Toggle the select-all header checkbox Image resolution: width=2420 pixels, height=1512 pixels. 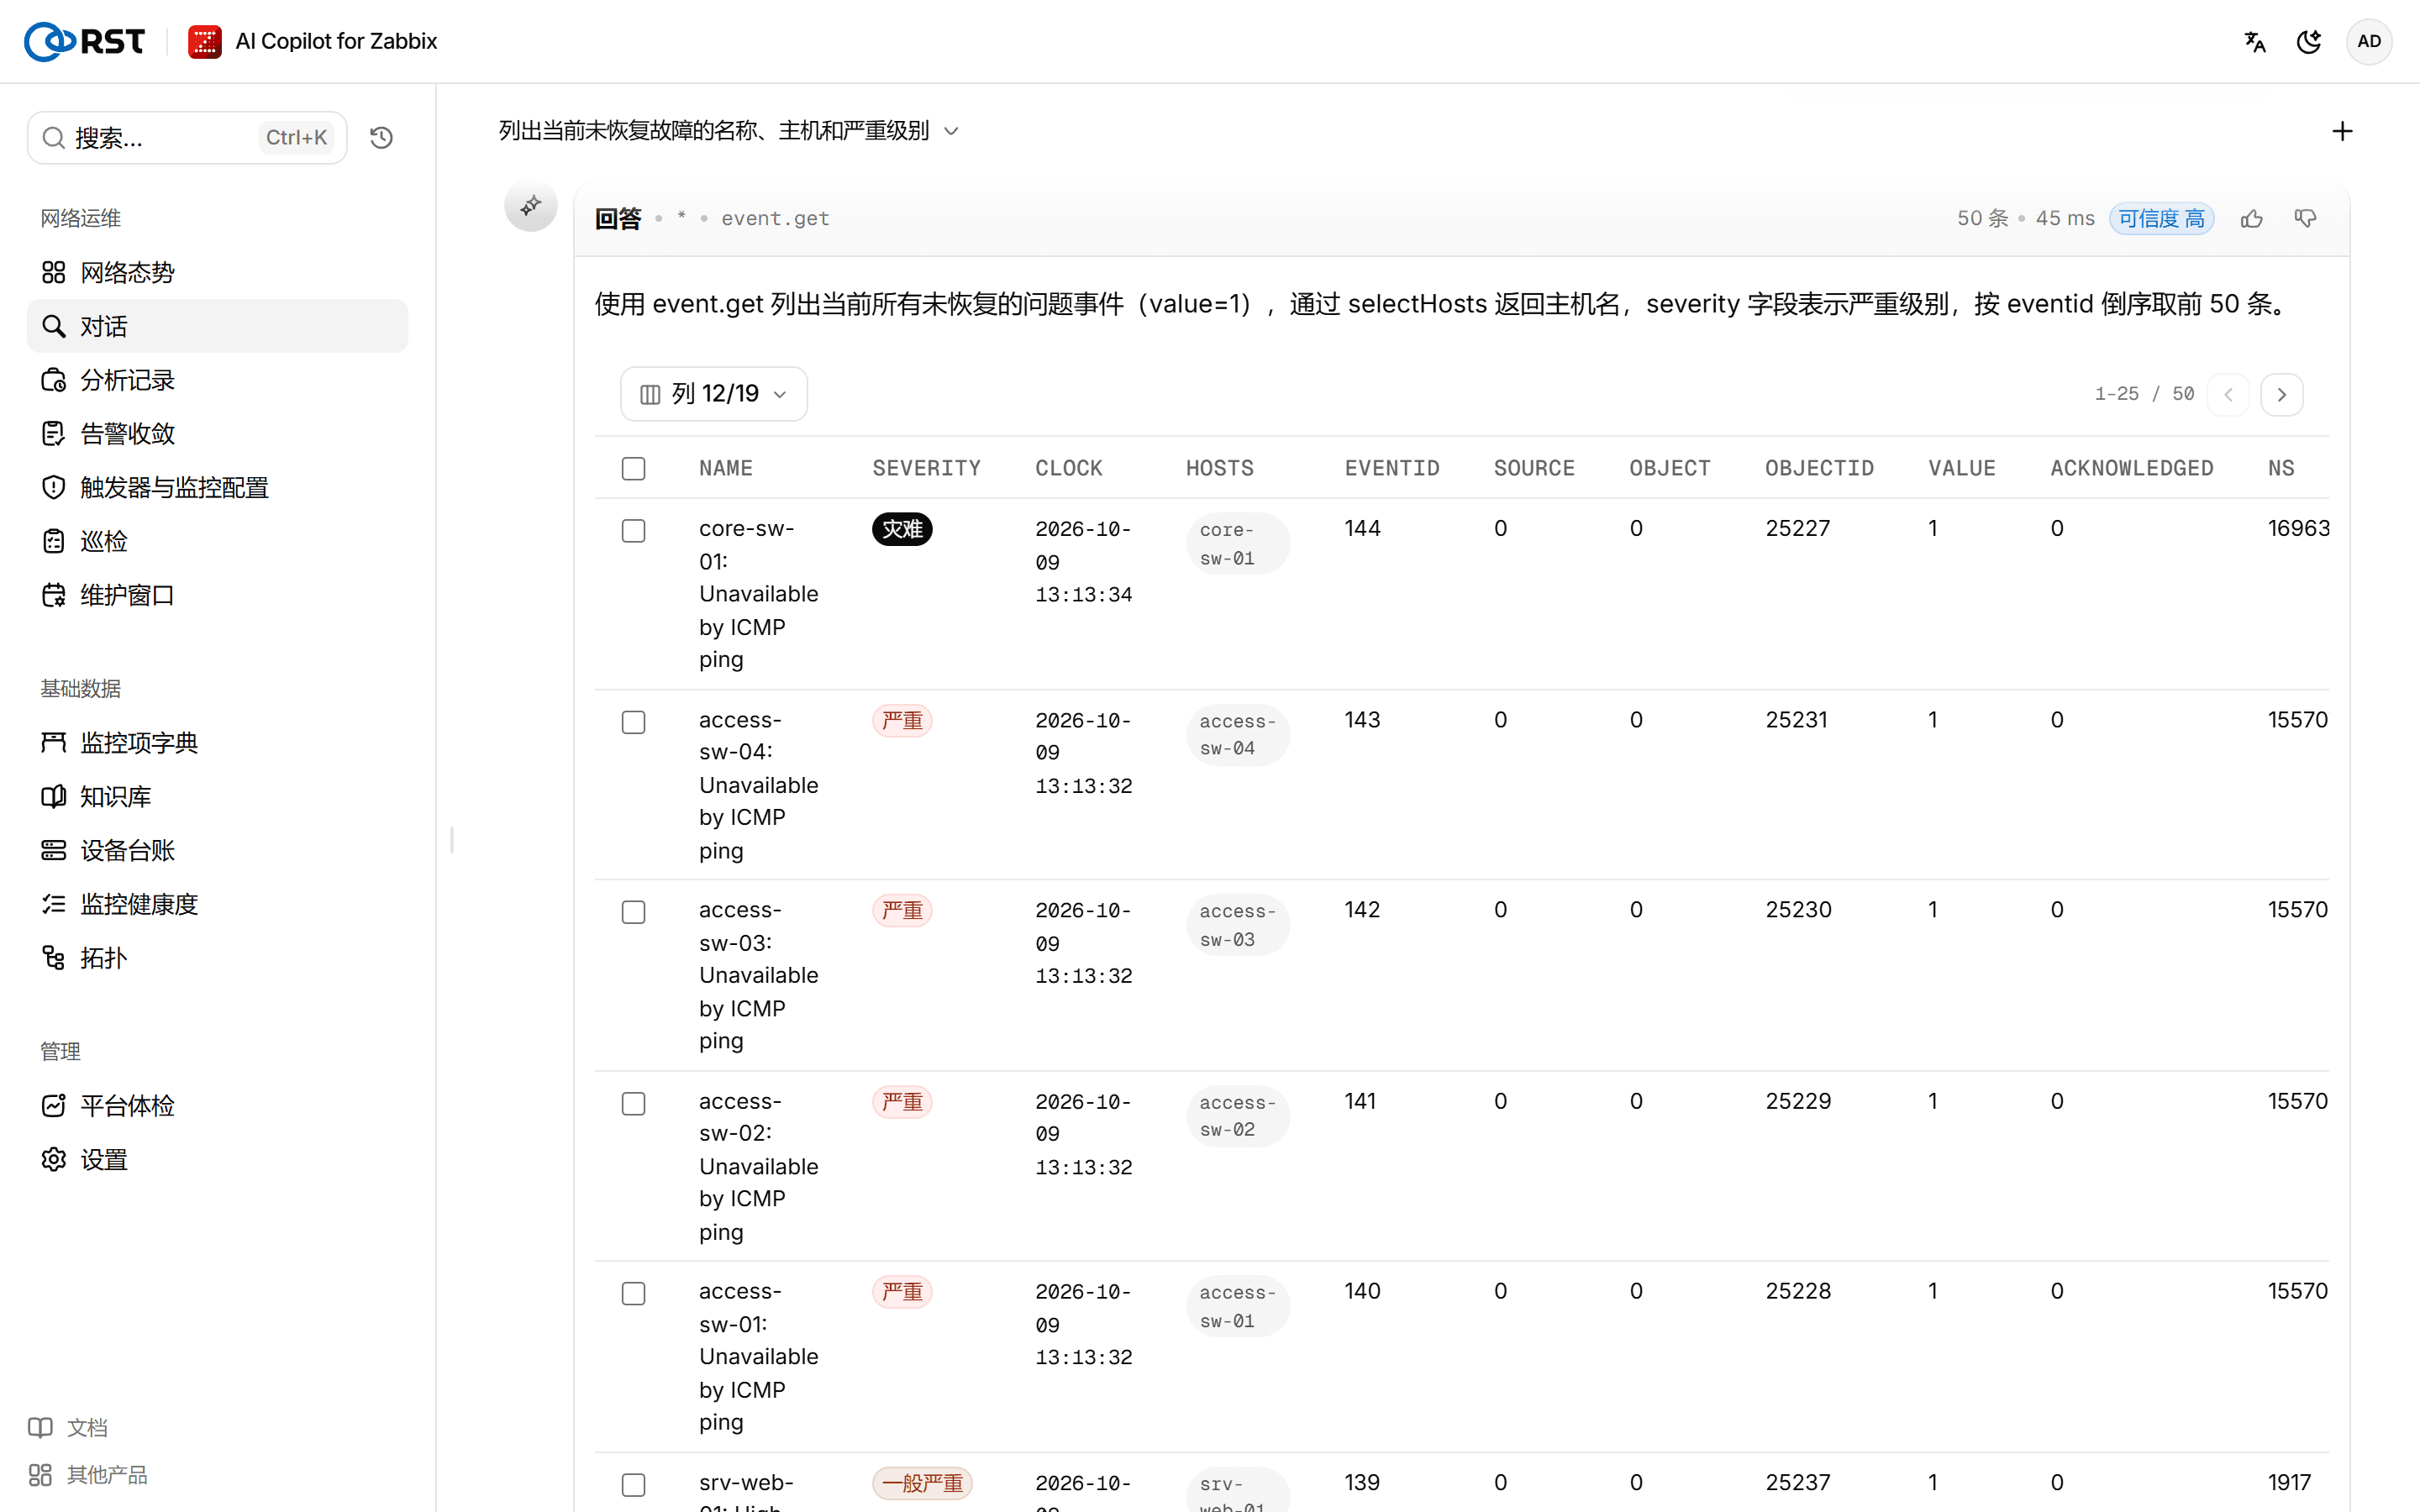click(x=633, y=468)
